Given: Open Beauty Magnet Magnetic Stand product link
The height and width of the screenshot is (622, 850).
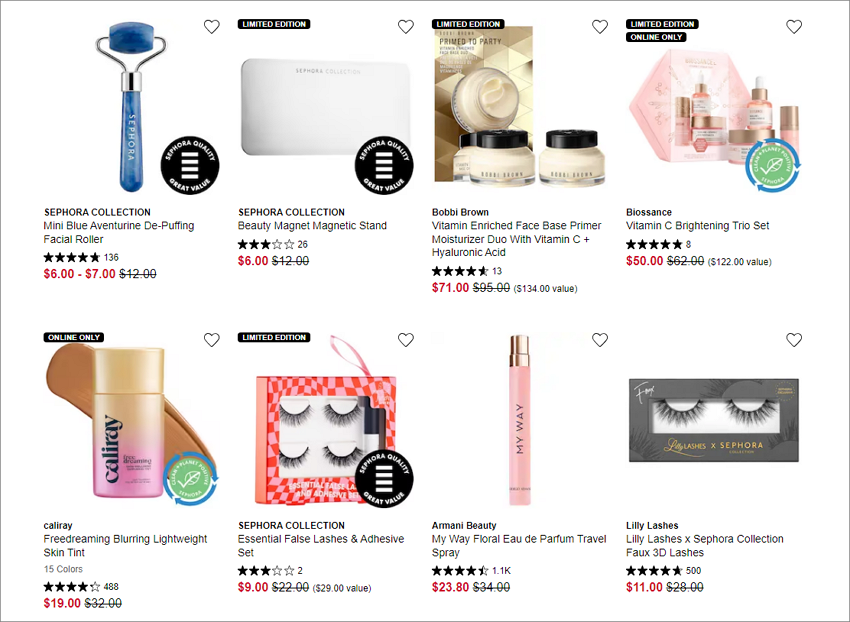Looking at the screenshot, I should point(312,226).
